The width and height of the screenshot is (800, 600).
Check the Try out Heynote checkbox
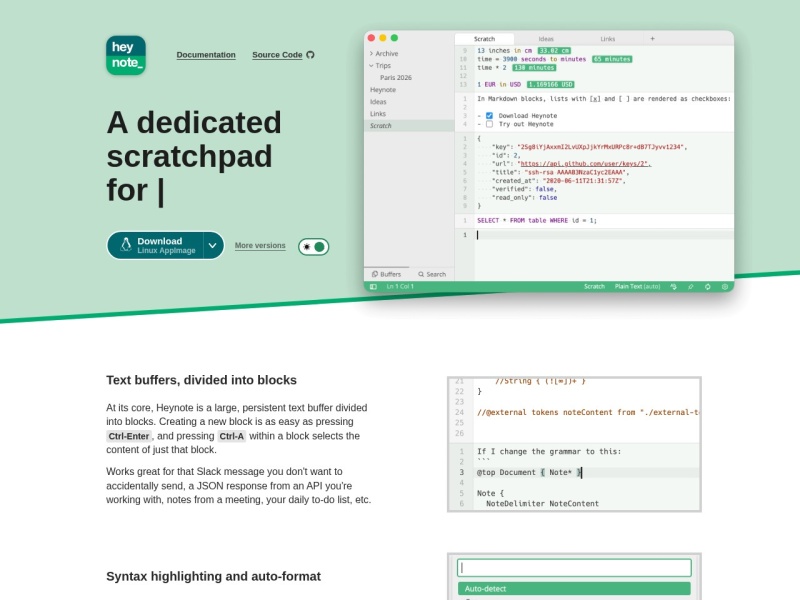(489, 124)
